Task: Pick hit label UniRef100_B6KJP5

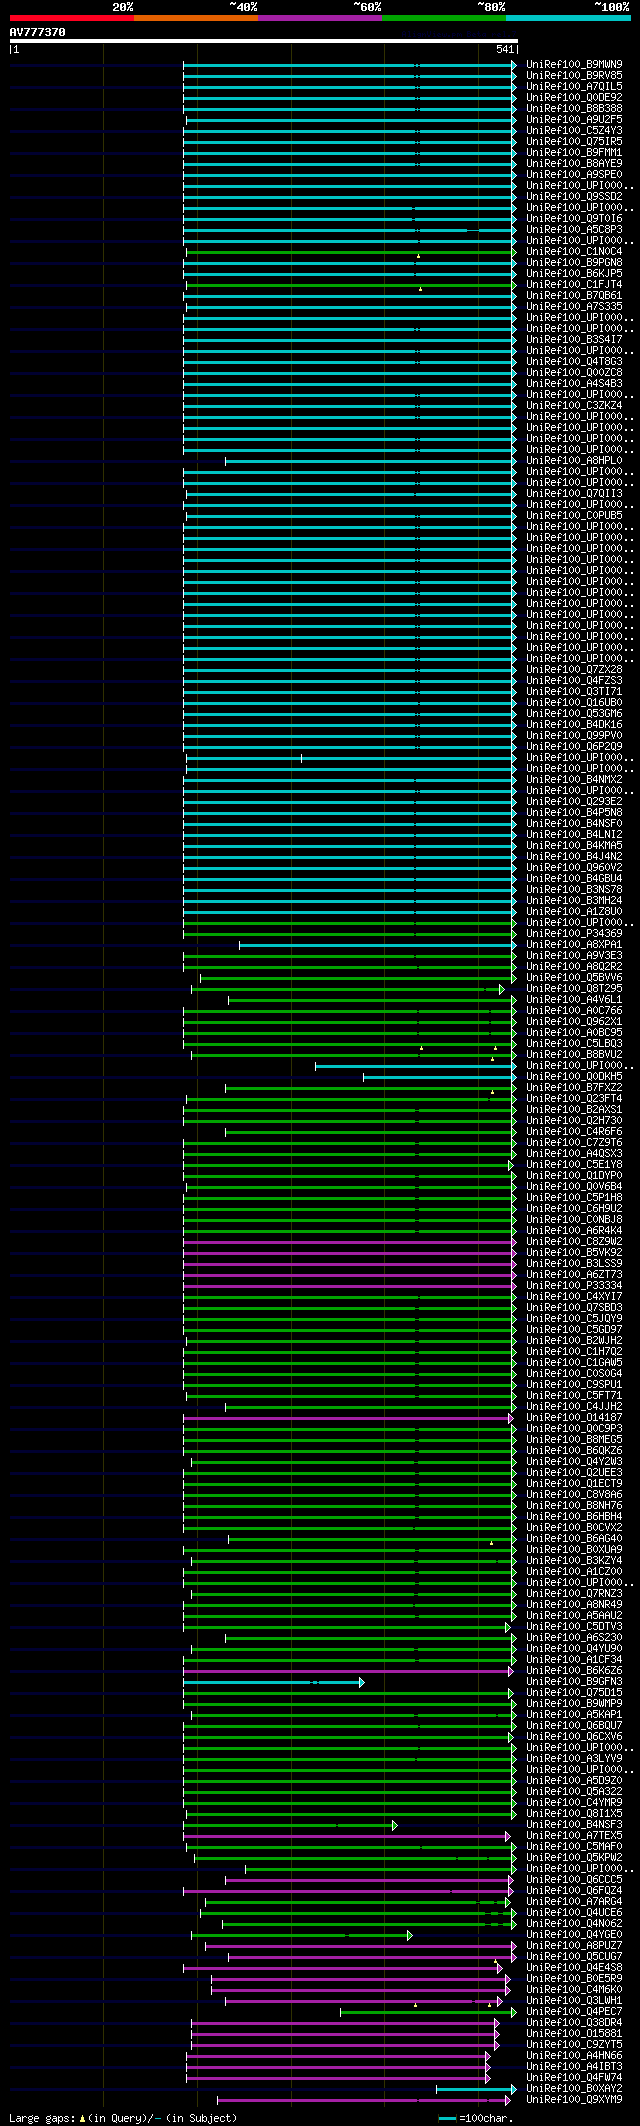Action: 574,274
